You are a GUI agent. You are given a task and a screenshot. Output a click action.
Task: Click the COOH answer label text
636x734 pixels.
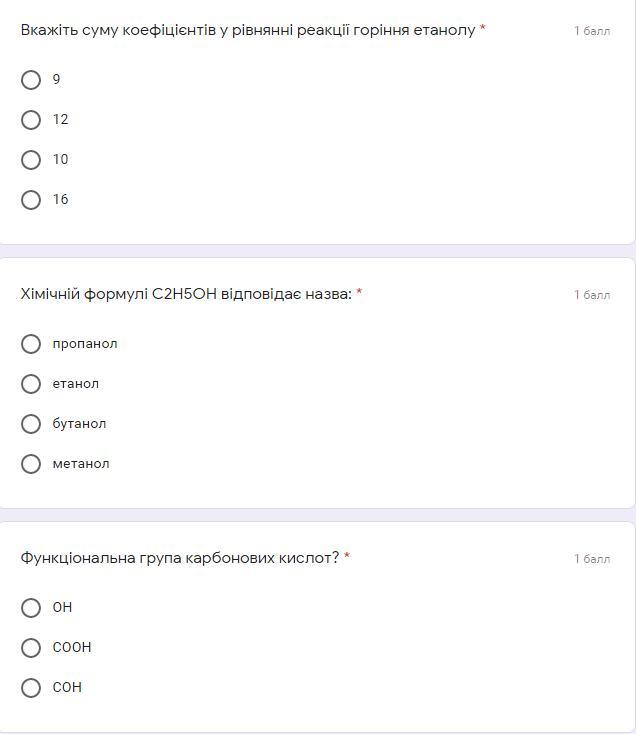point(72,648)
